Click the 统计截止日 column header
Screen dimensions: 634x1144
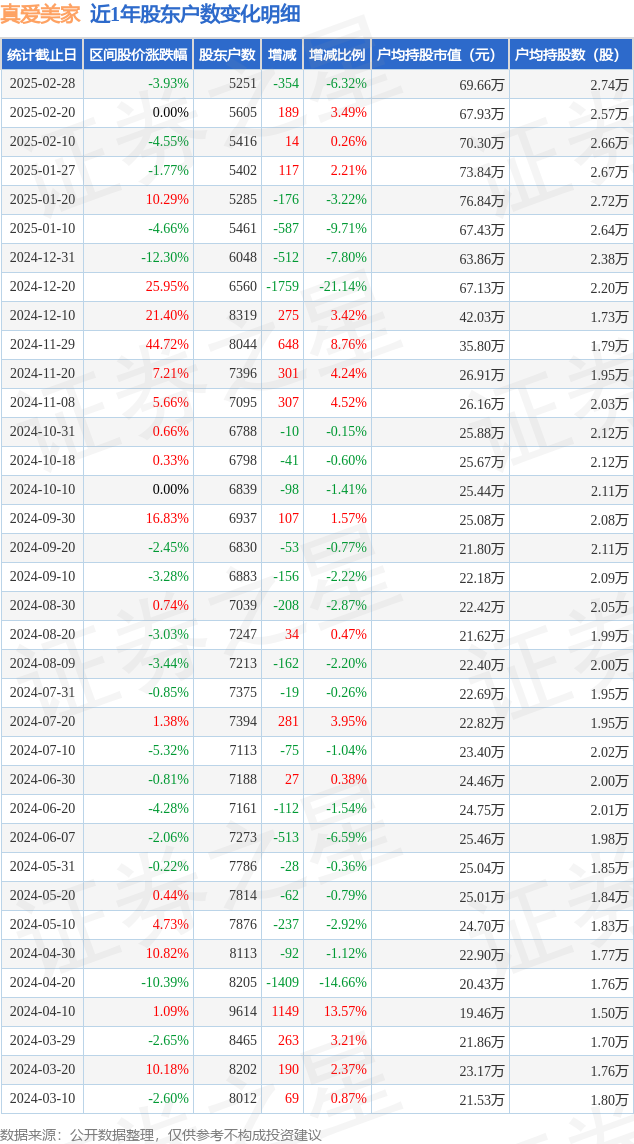coord(42,55)
